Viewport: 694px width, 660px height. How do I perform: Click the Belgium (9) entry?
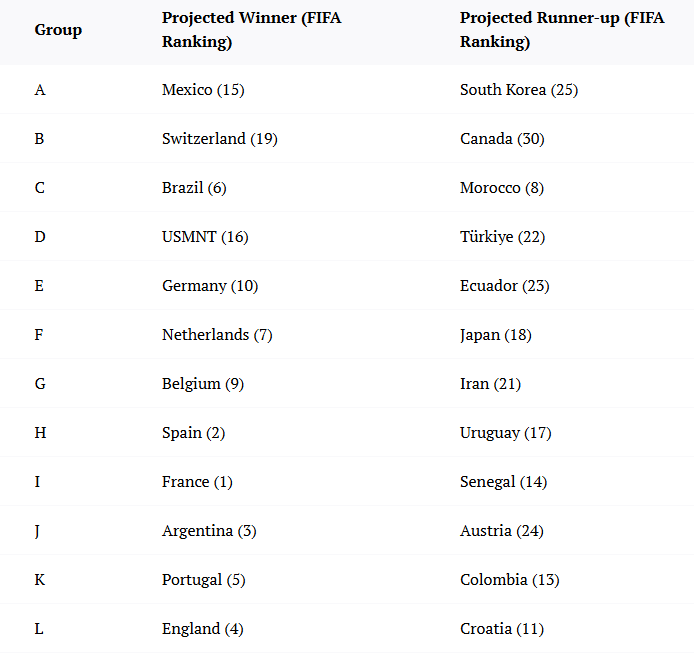click(x=200, y=384)
